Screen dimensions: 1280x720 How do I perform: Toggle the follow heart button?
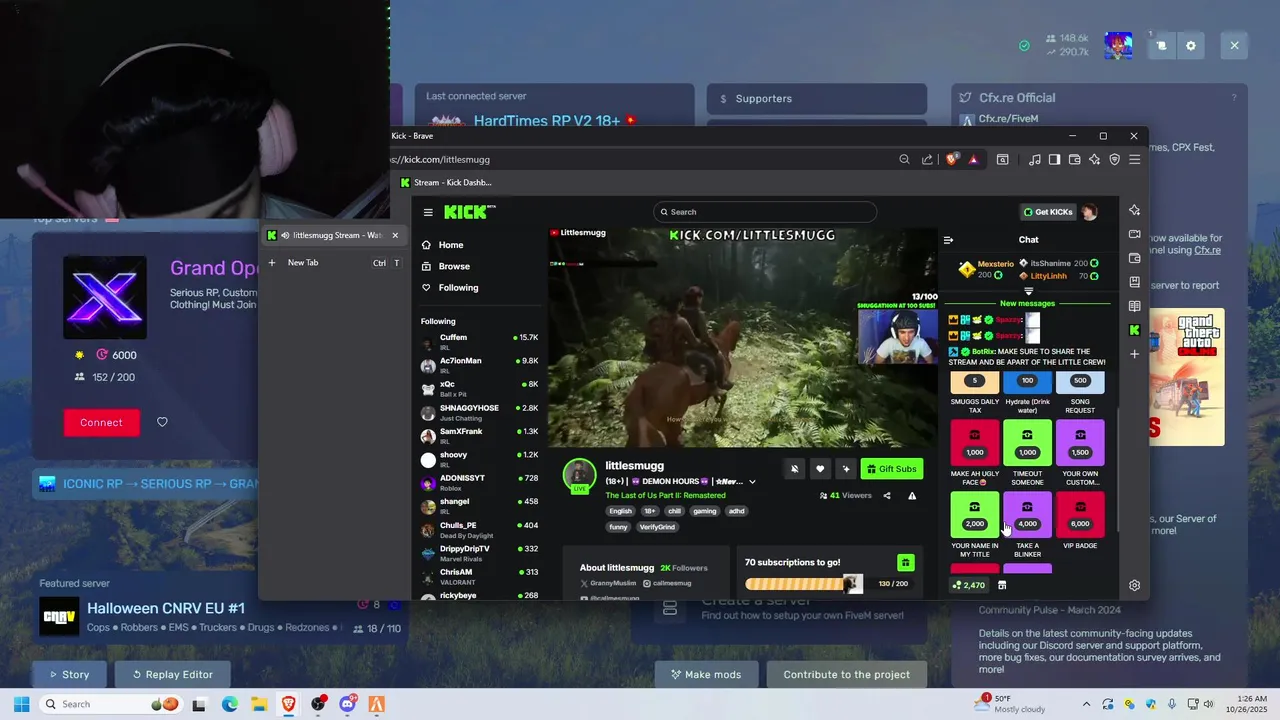coord(820,469)
